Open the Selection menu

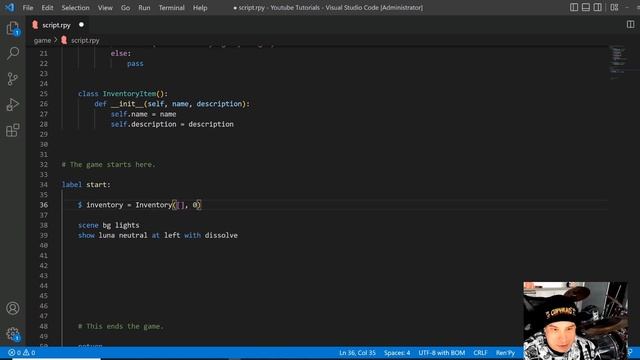76,8
